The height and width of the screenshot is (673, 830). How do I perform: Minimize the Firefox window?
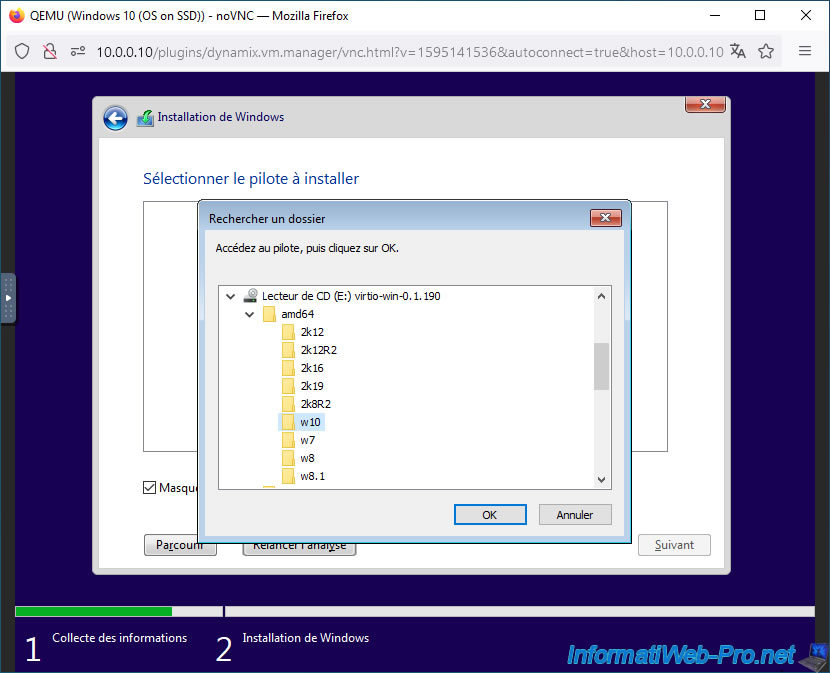715,15
